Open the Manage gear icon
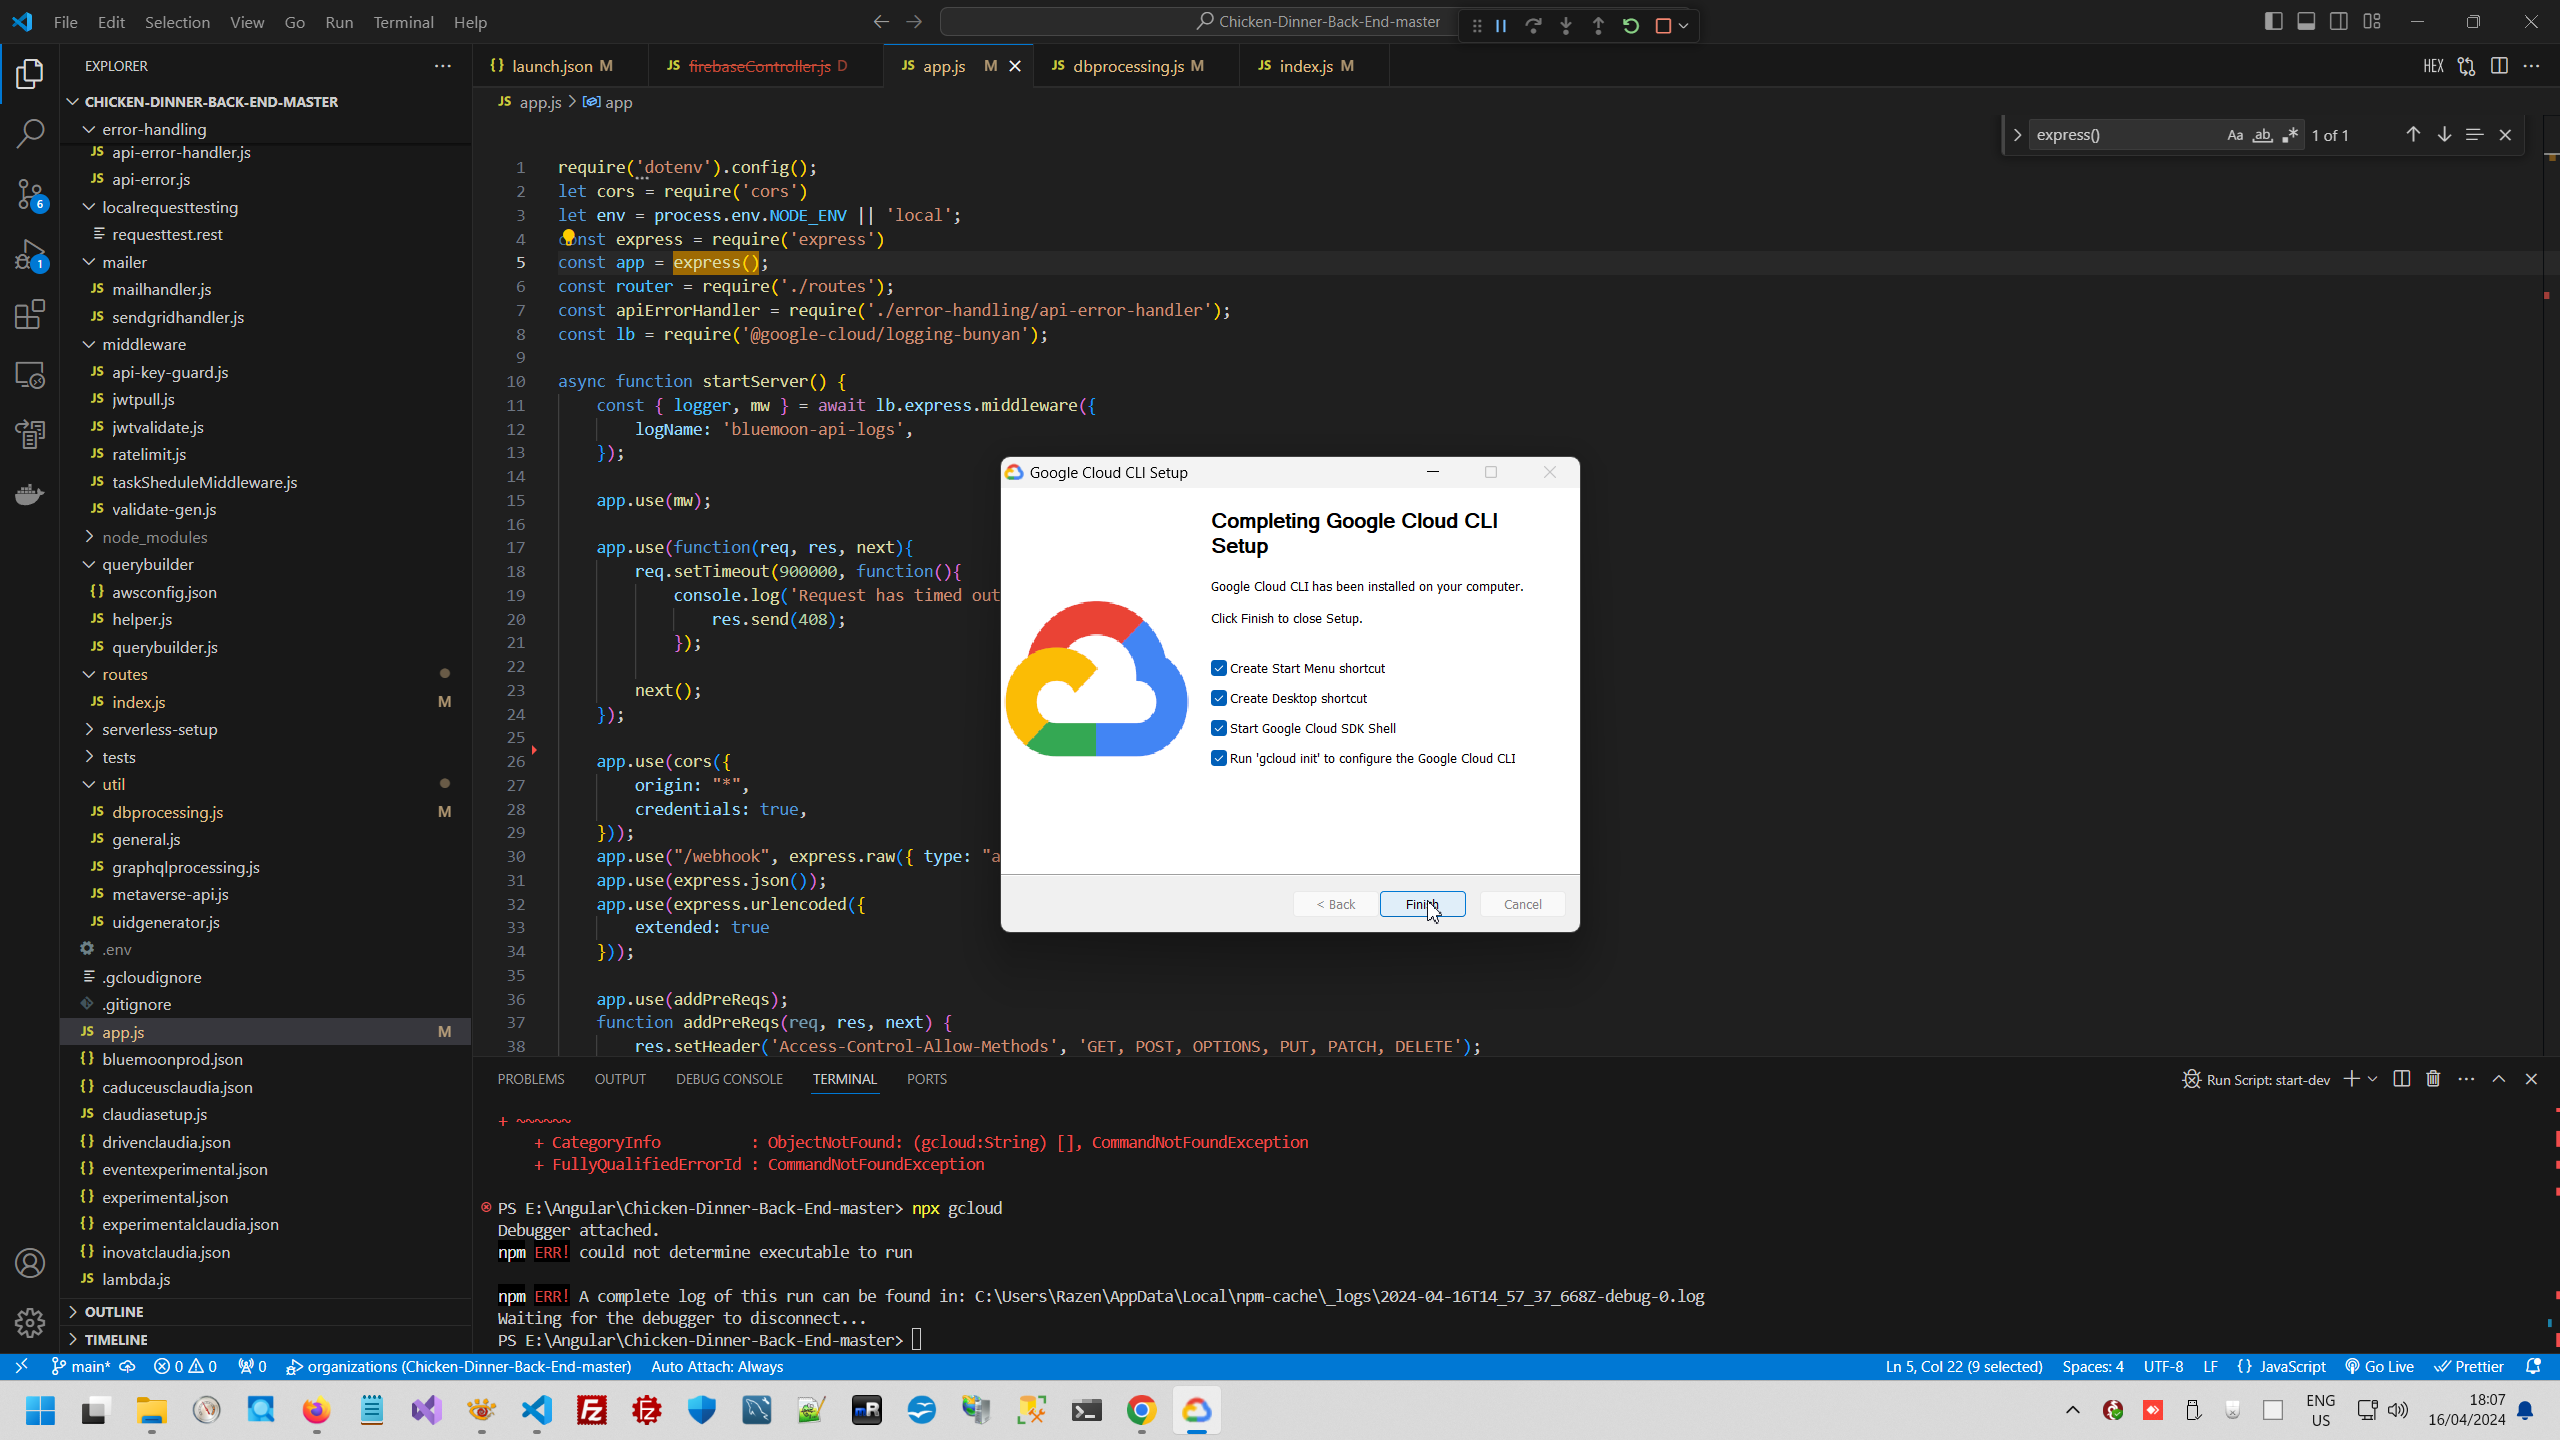Screen dimensions: 2560x1440 30,1322
